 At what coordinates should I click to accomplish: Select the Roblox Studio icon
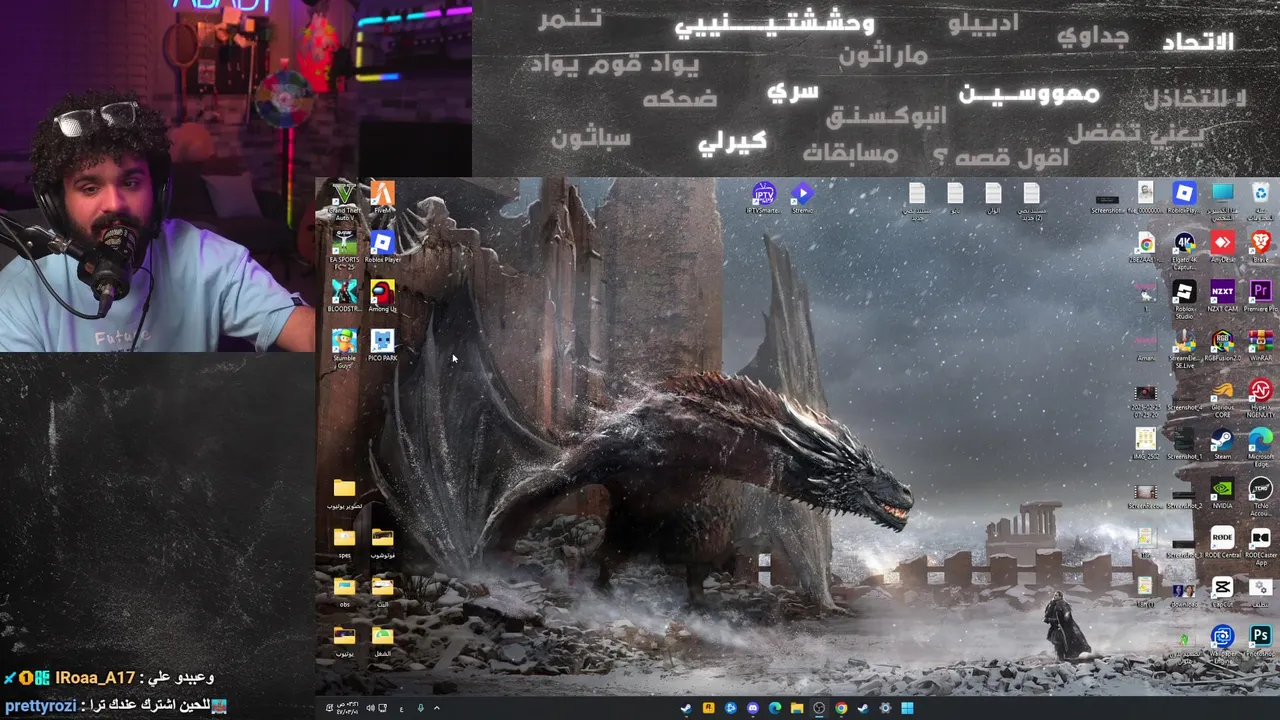coord(1184,300)
